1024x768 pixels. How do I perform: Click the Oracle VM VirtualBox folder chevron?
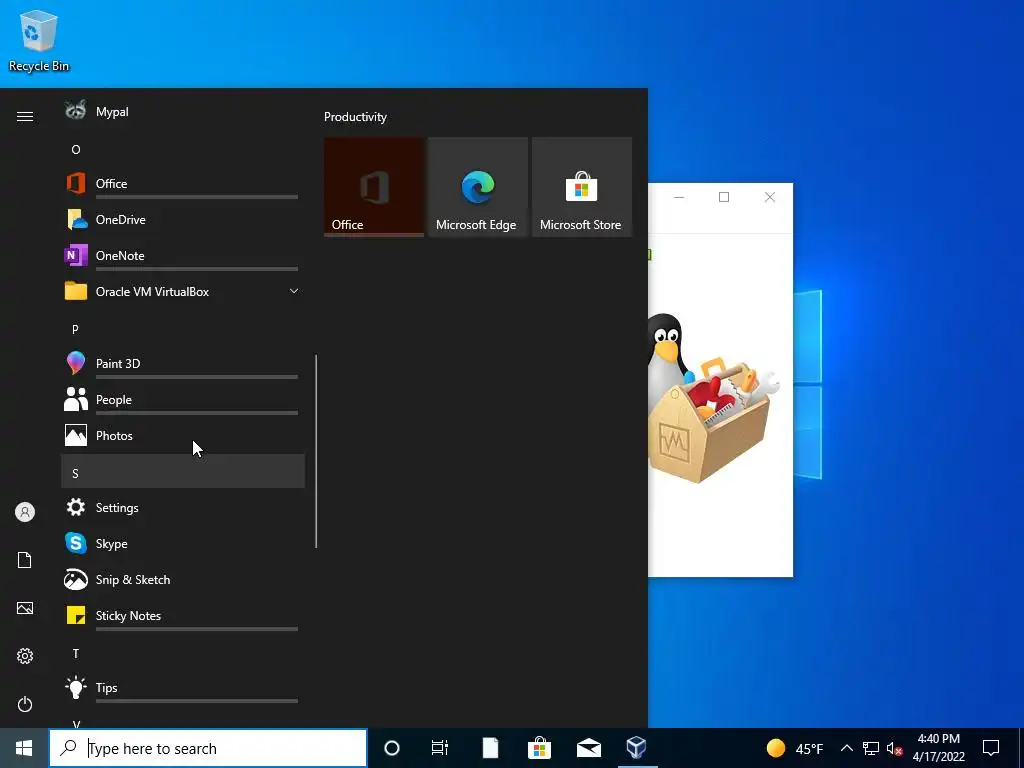pos(294,291)
